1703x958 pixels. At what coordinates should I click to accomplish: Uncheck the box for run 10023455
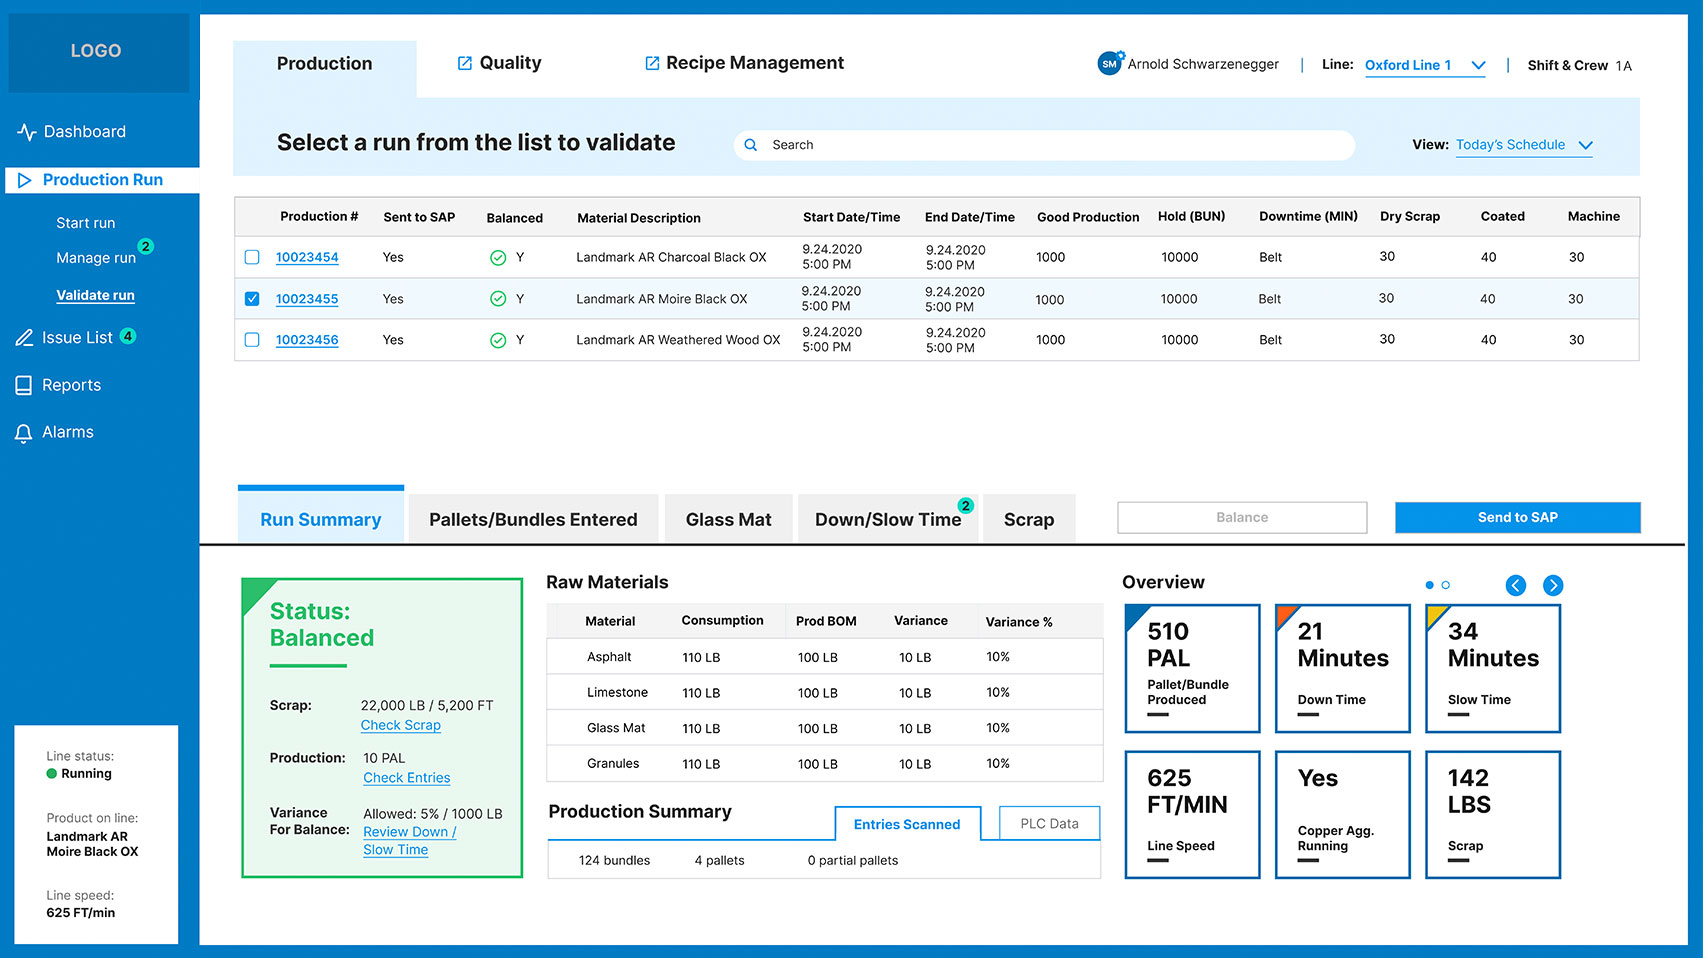(x=252, y=299)
